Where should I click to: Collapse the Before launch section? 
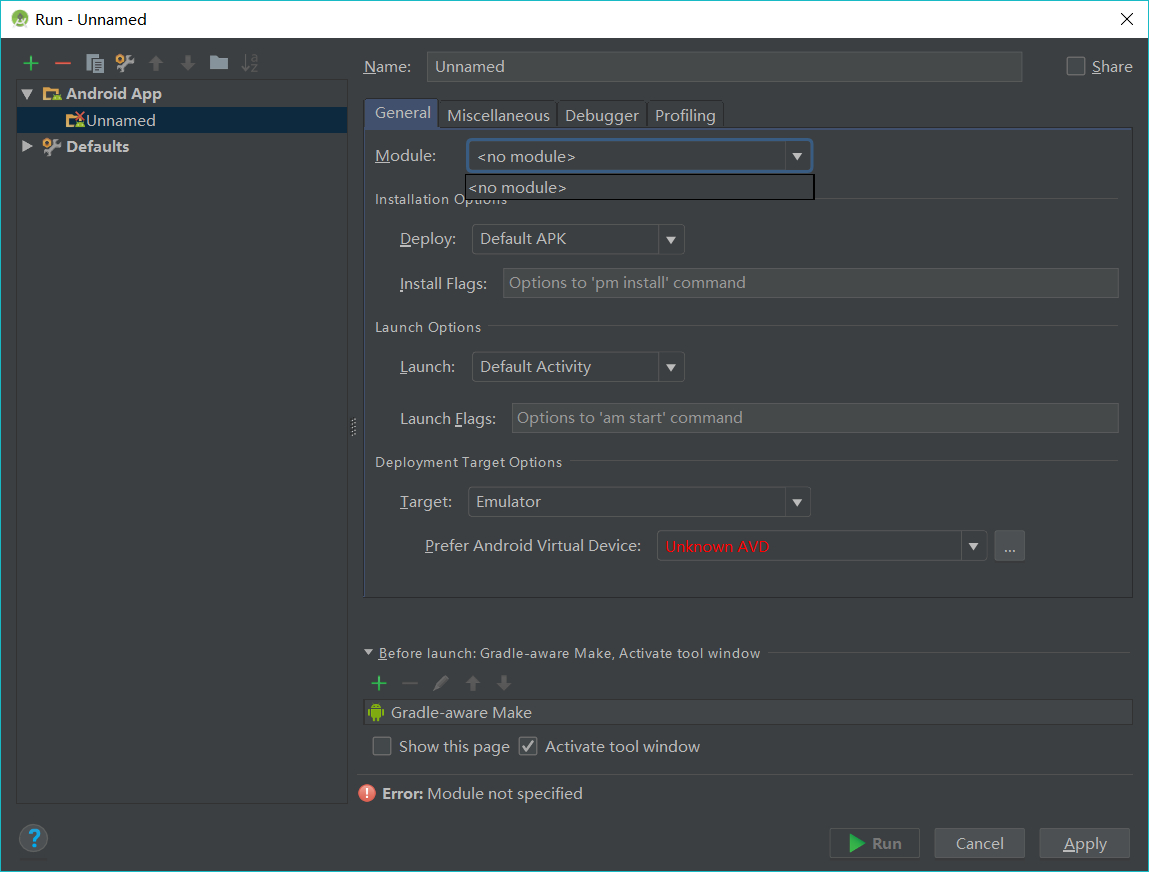coord(369,652)
